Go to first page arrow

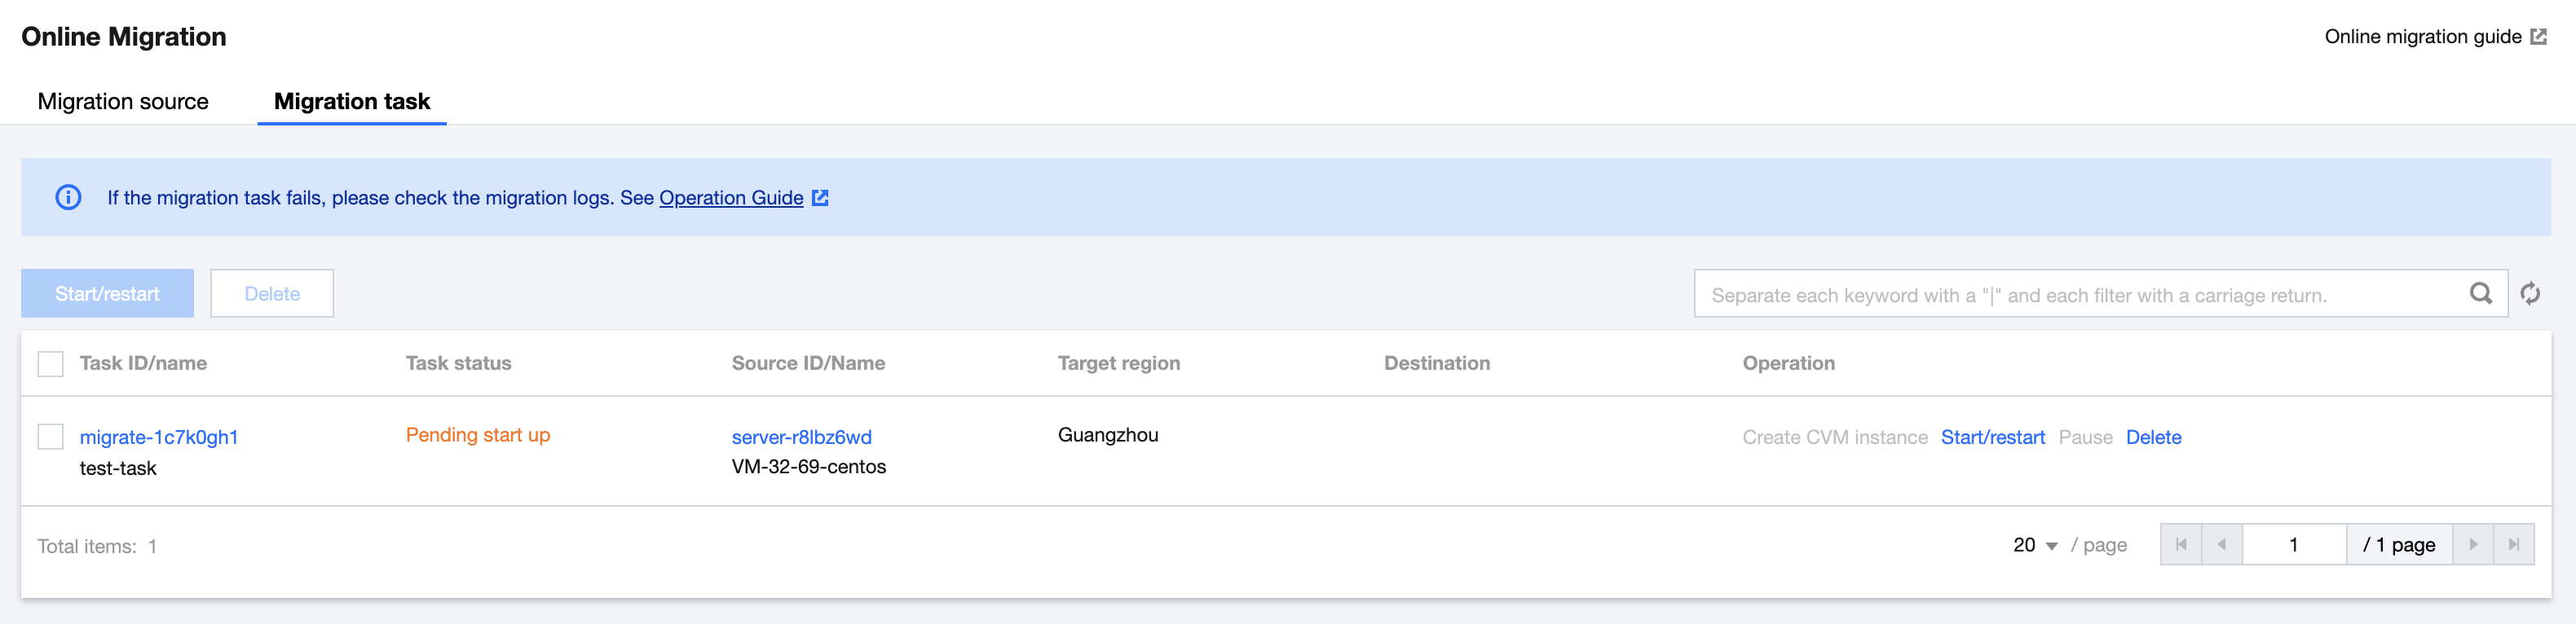coord(2181,545)
